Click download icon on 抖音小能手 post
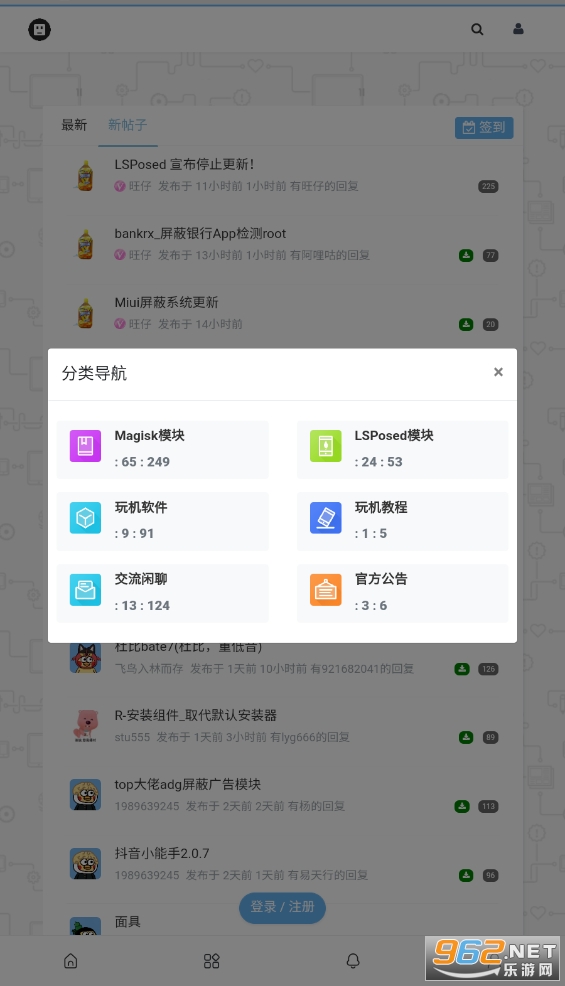The width and height of the screenshot is (565, 986). [x=466, y=875]
